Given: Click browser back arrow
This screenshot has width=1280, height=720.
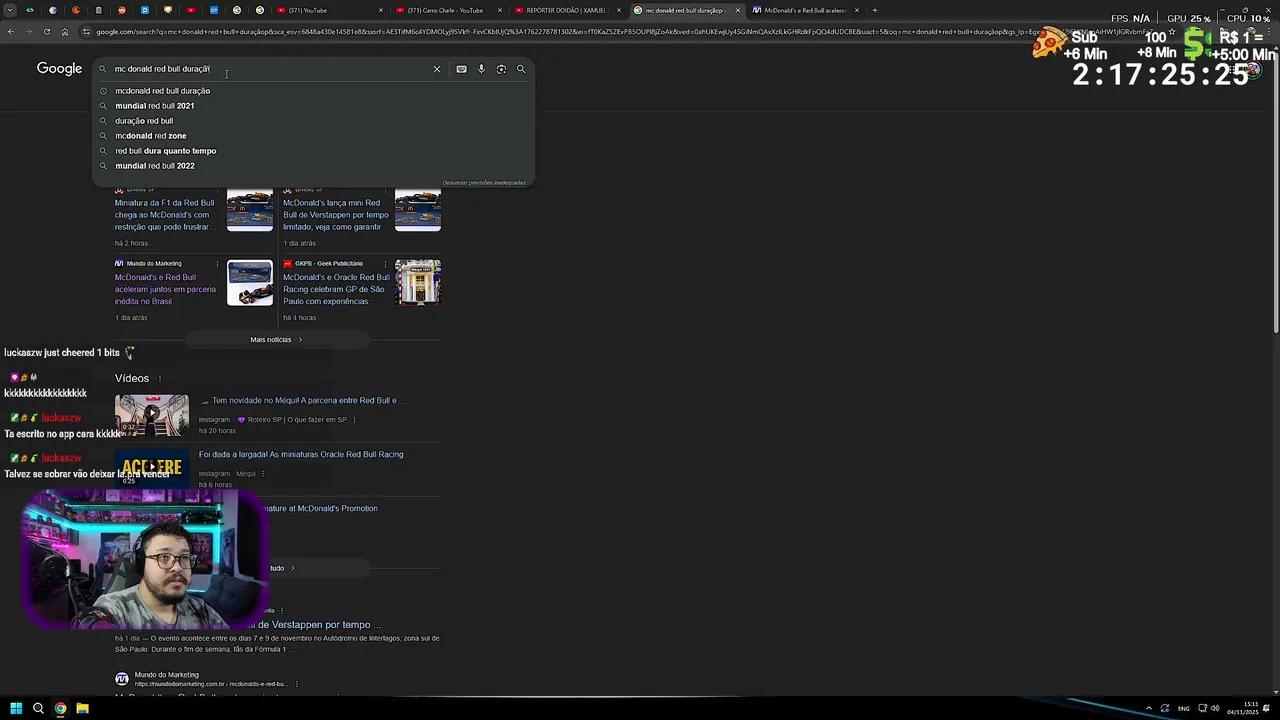Looking at the screenshot, I should [10, 32].
